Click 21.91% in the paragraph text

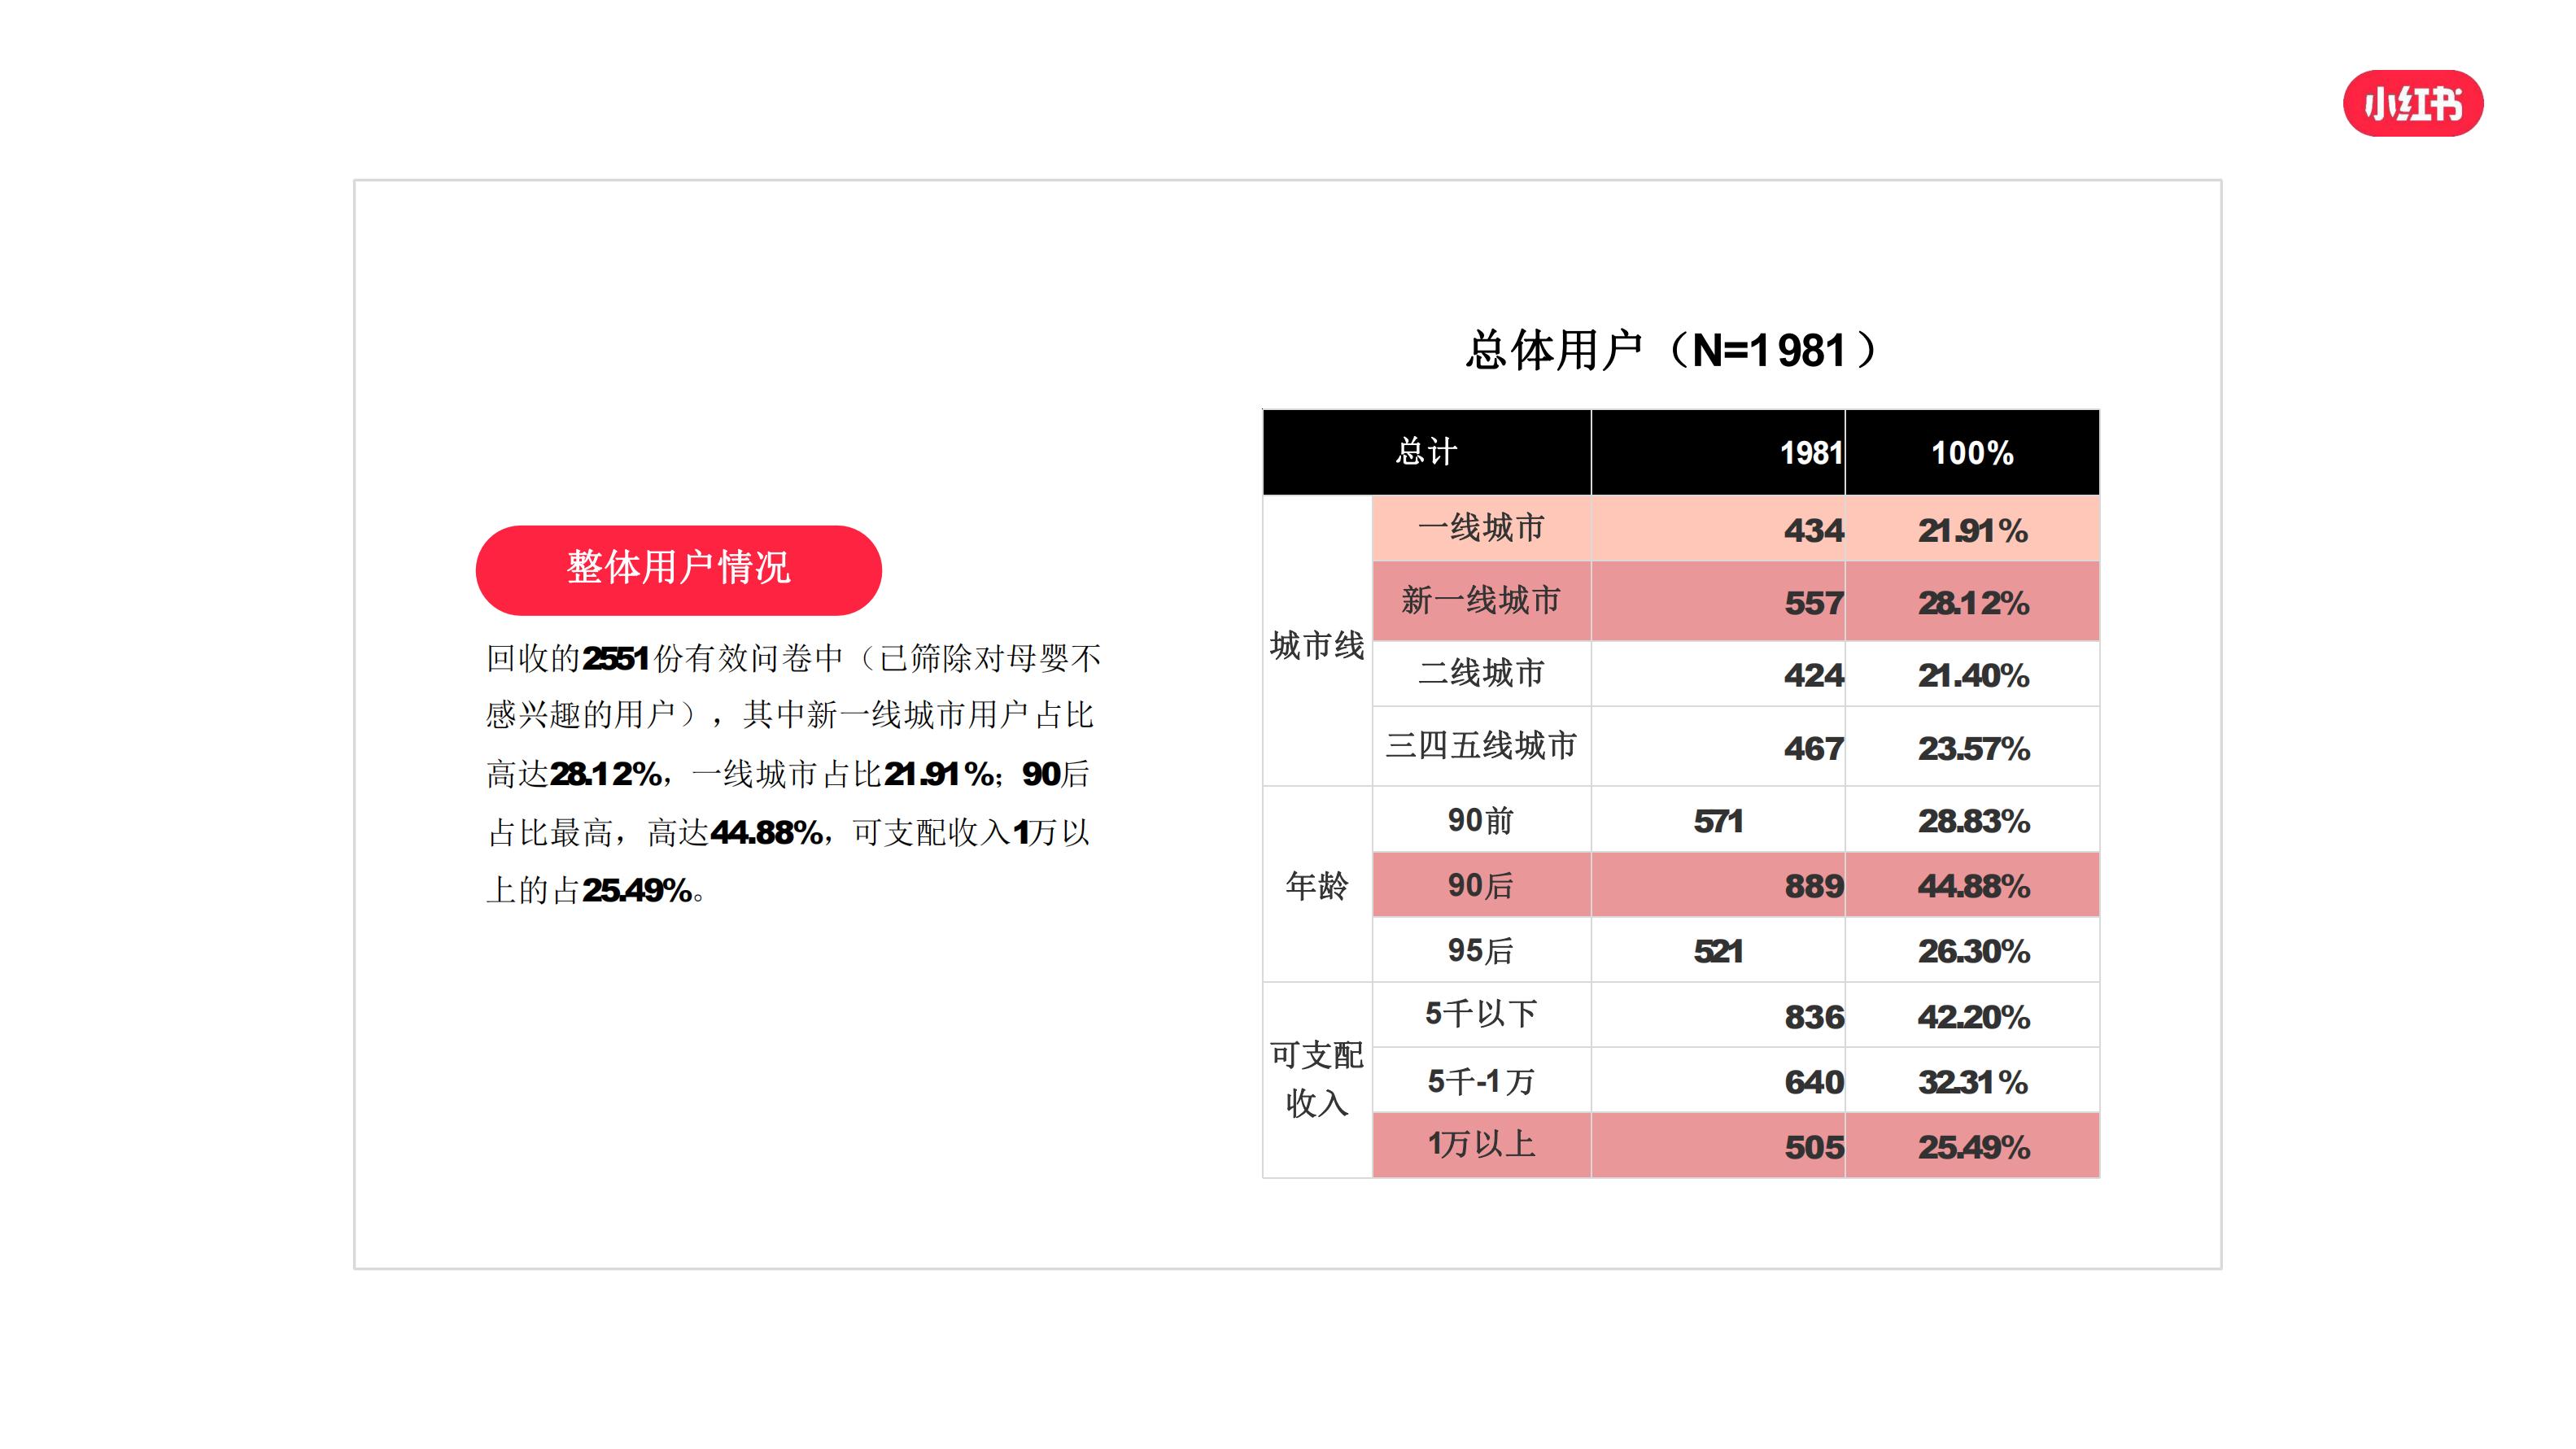point(939,774)
